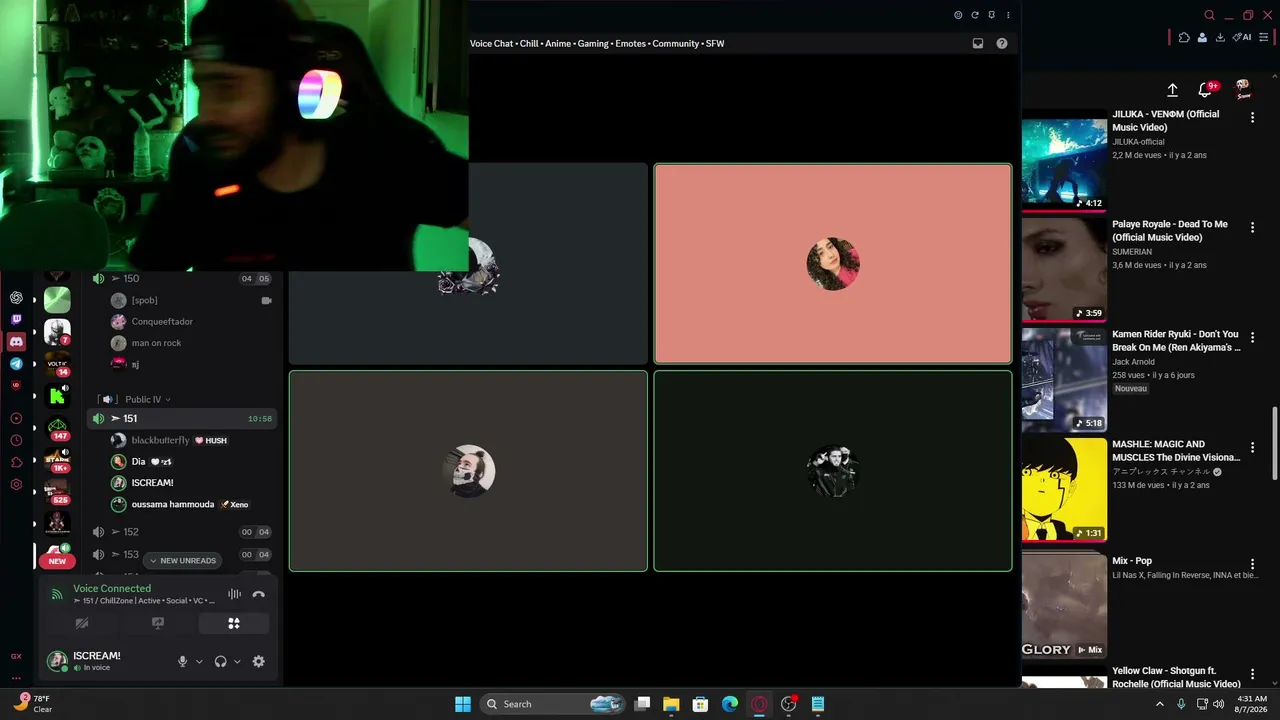Click the Windows taskbar Search box

coord(551,704)
